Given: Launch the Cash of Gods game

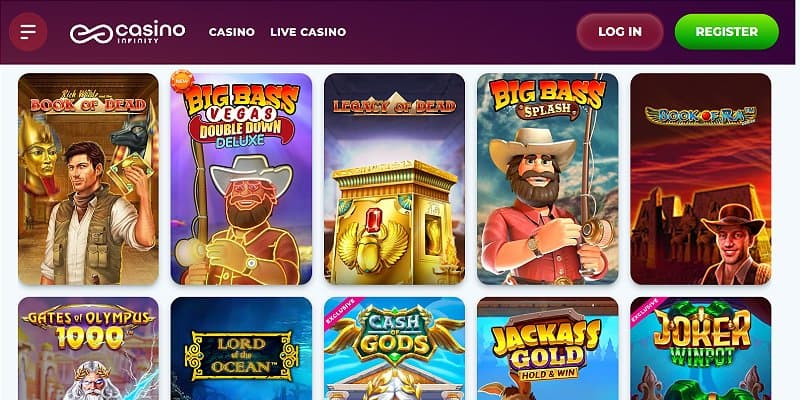Looking at the screenshot, I should tap(394, 348).
